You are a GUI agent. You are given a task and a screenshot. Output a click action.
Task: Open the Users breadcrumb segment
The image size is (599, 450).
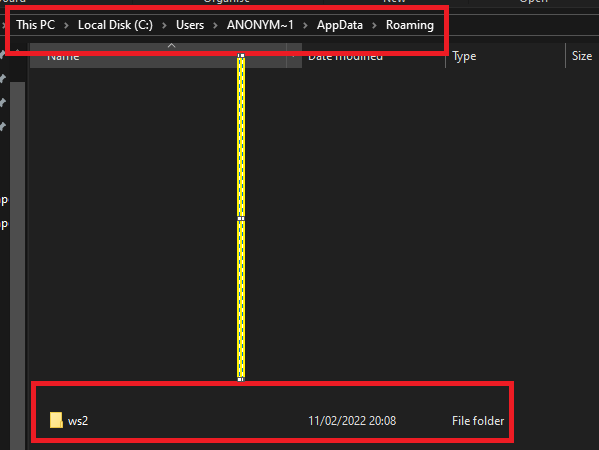click(x=190, y=25)
